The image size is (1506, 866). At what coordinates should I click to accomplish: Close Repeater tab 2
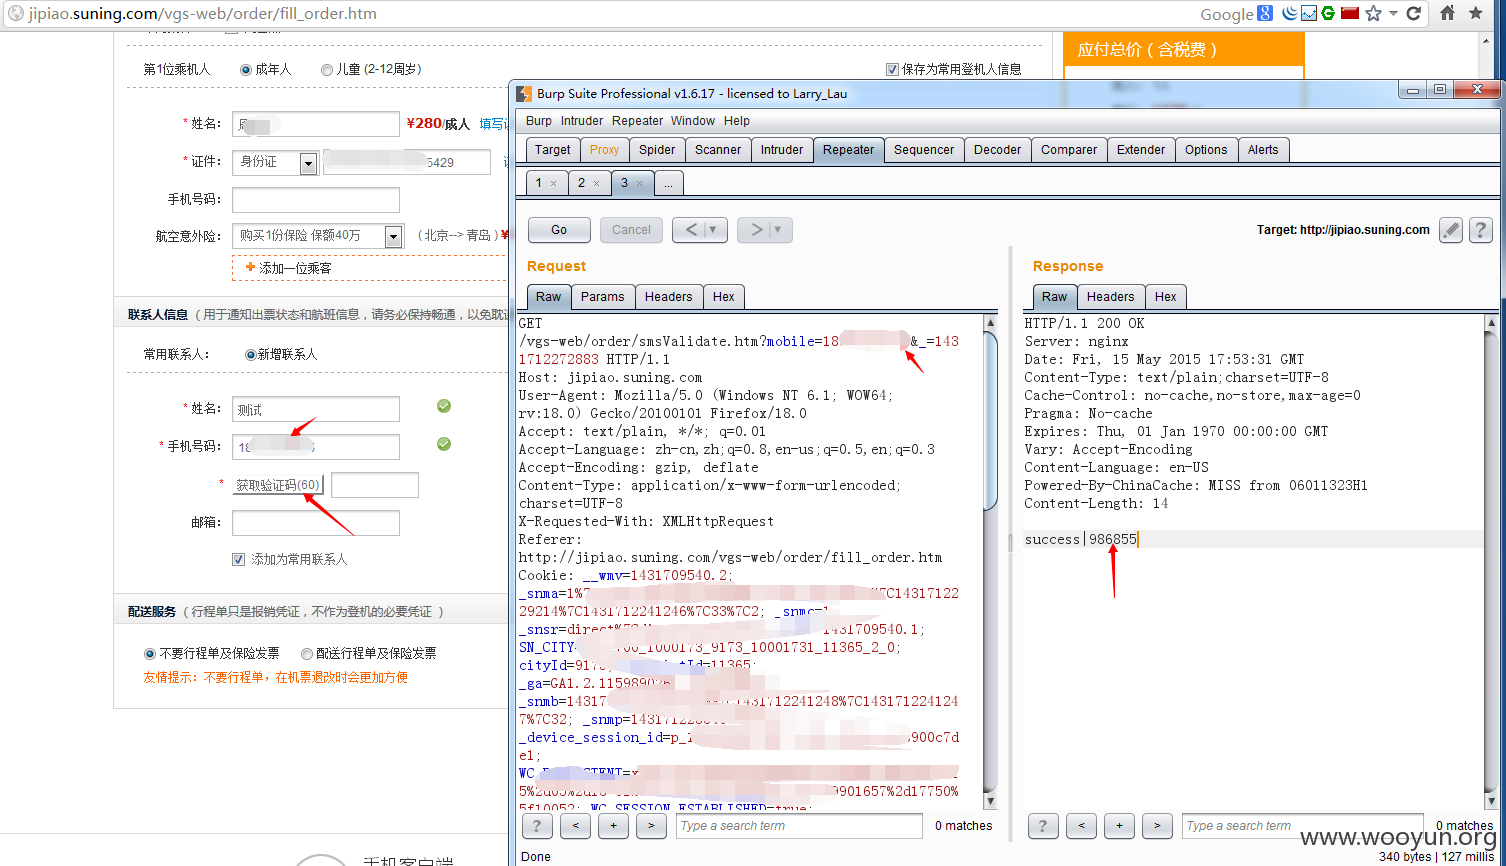(x=596, y=183)
